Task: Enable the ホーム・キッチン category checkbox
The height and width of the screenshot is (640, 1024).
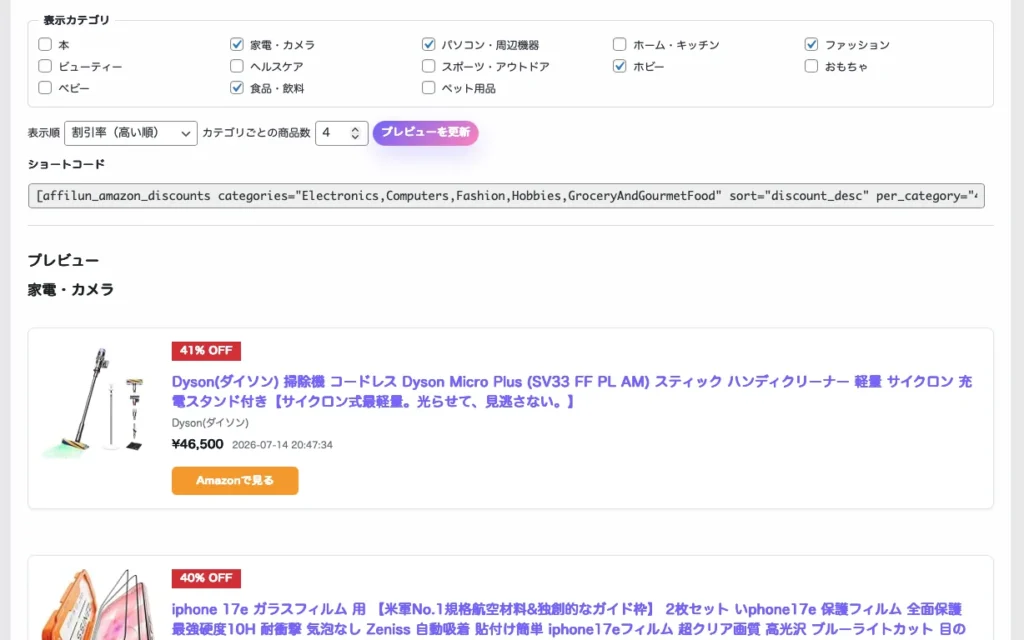Action: (620, 44)
